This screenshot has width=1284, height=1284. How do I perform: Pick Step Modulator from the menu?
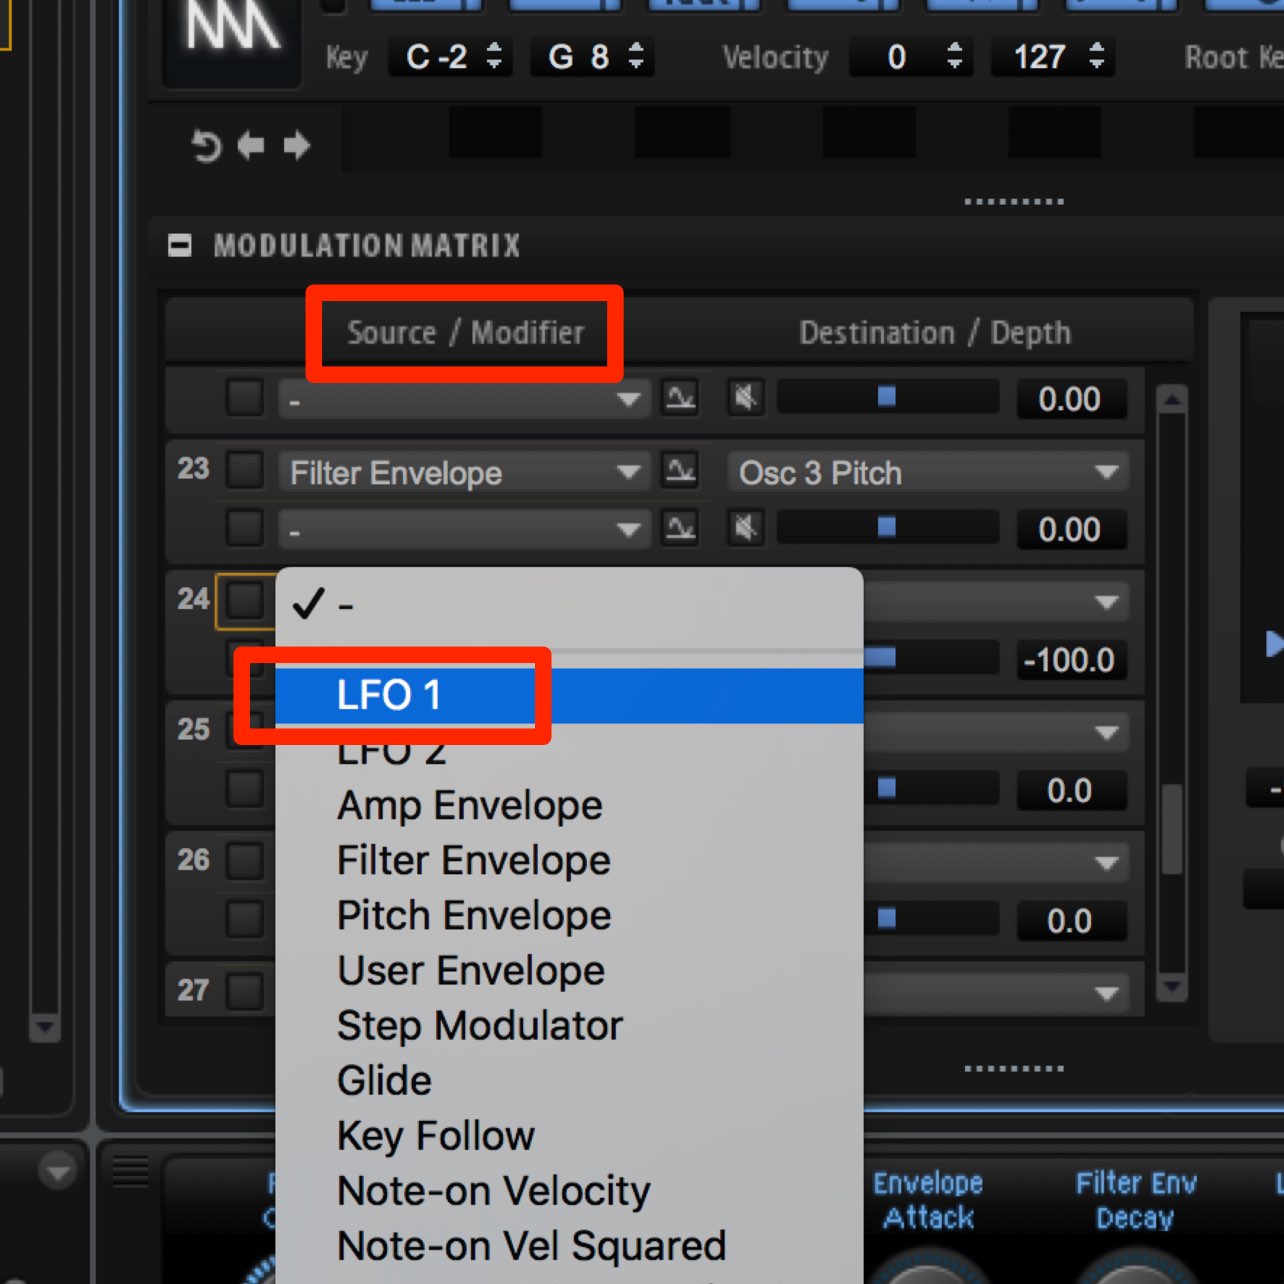569,1025
